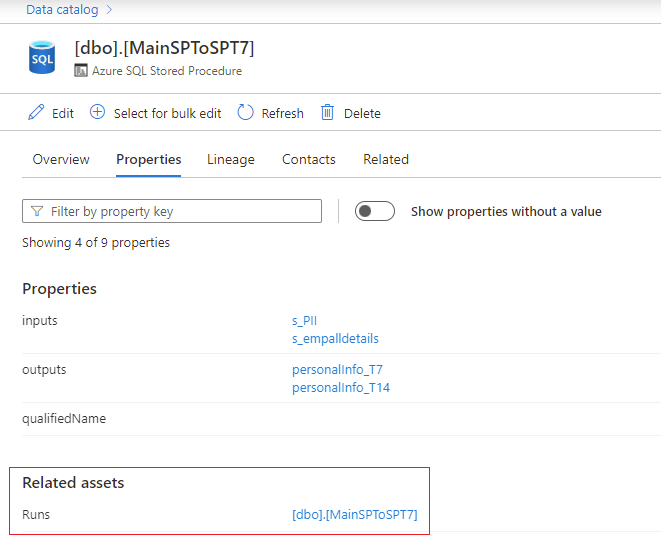Click the filter funnel icon
Image resolution: width=661 pixels, height=539 pixels.
37,211
